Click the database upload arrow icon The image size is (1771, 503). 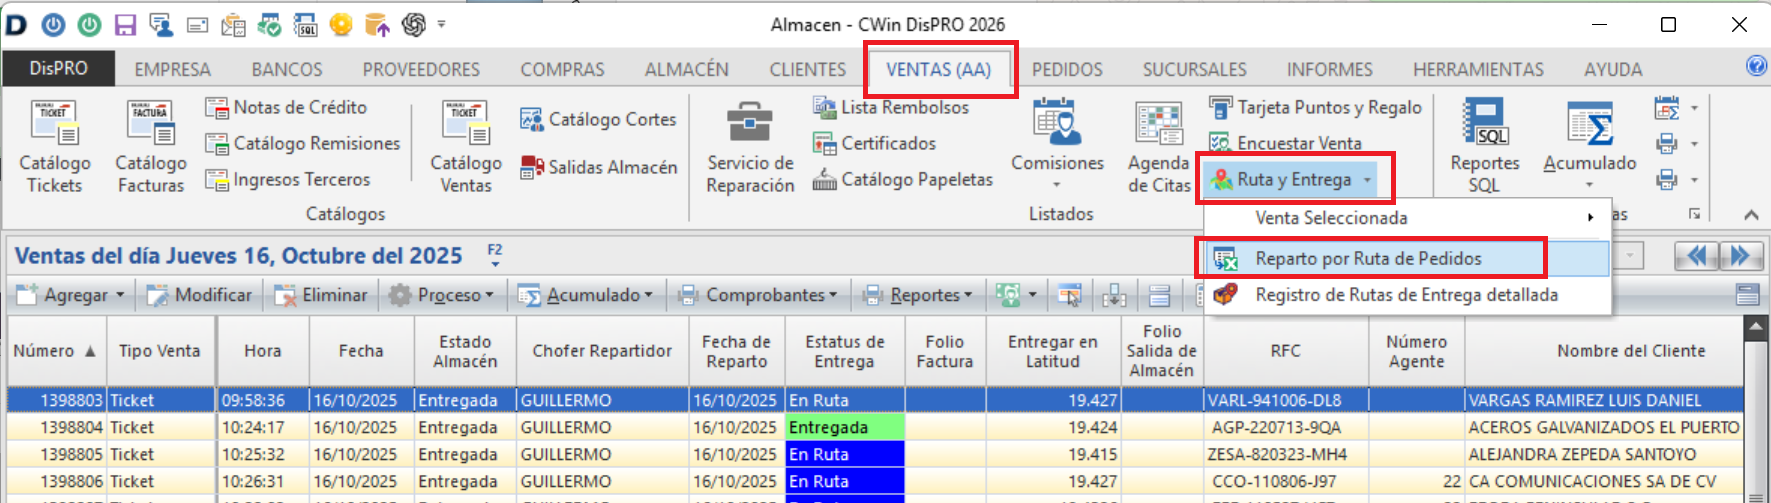point(377,24)
